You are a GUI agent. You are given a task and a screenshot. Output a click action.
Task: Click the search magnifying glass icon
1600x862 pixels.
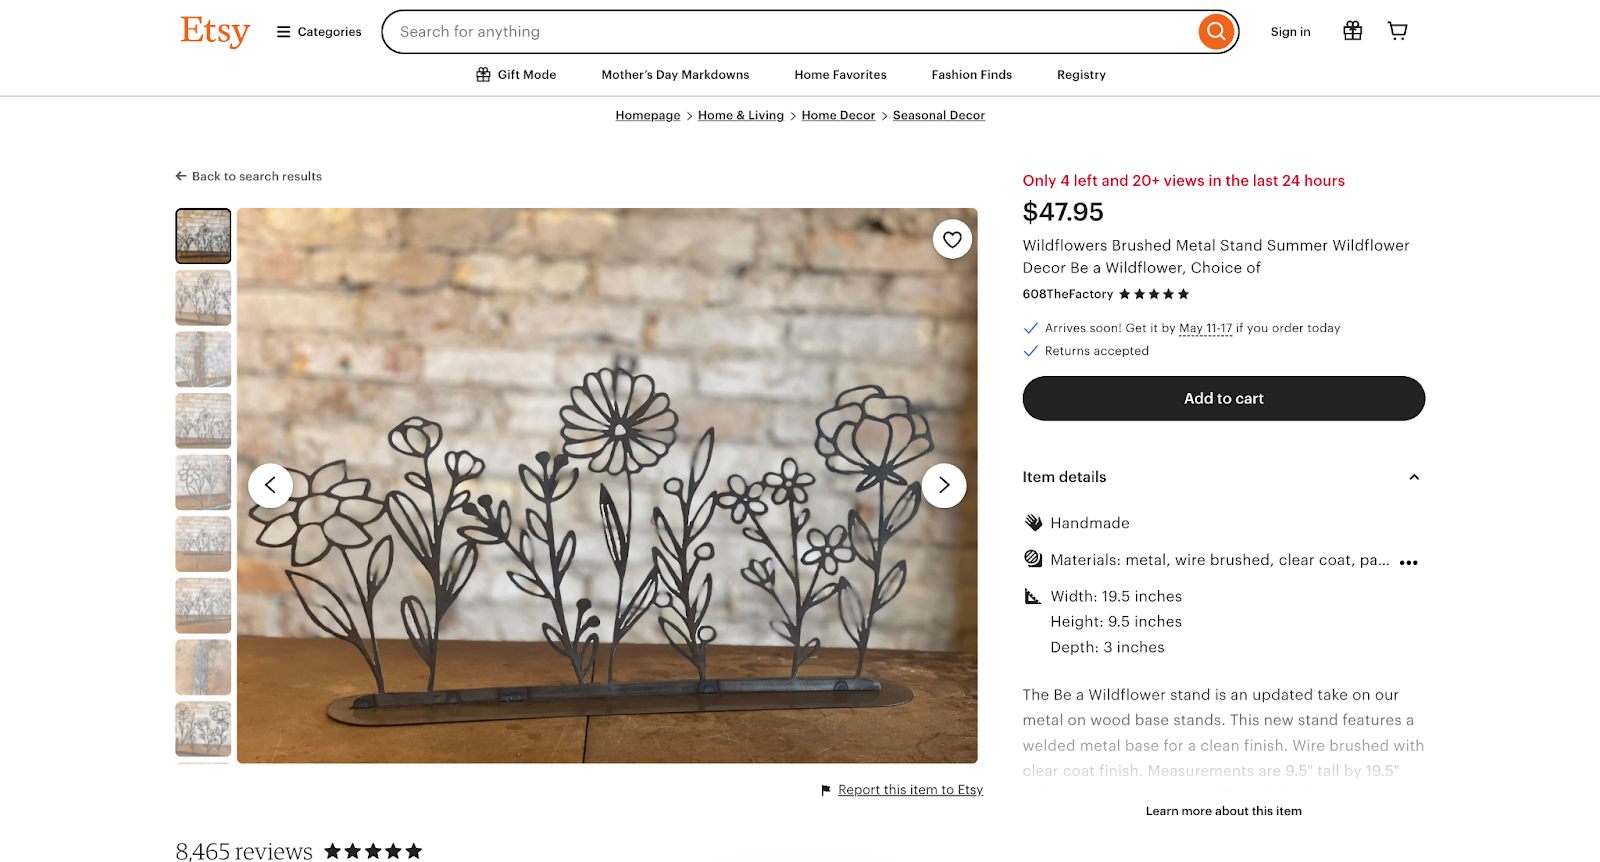pos(1214,31)
